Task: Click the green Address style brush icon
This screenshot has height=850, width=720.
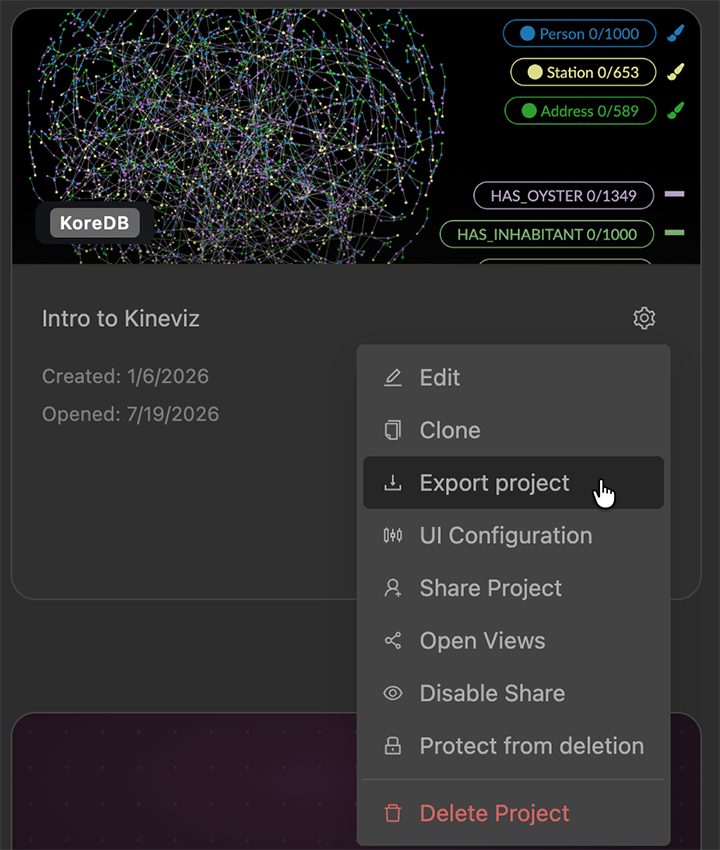Action: (x=676, y=111)
